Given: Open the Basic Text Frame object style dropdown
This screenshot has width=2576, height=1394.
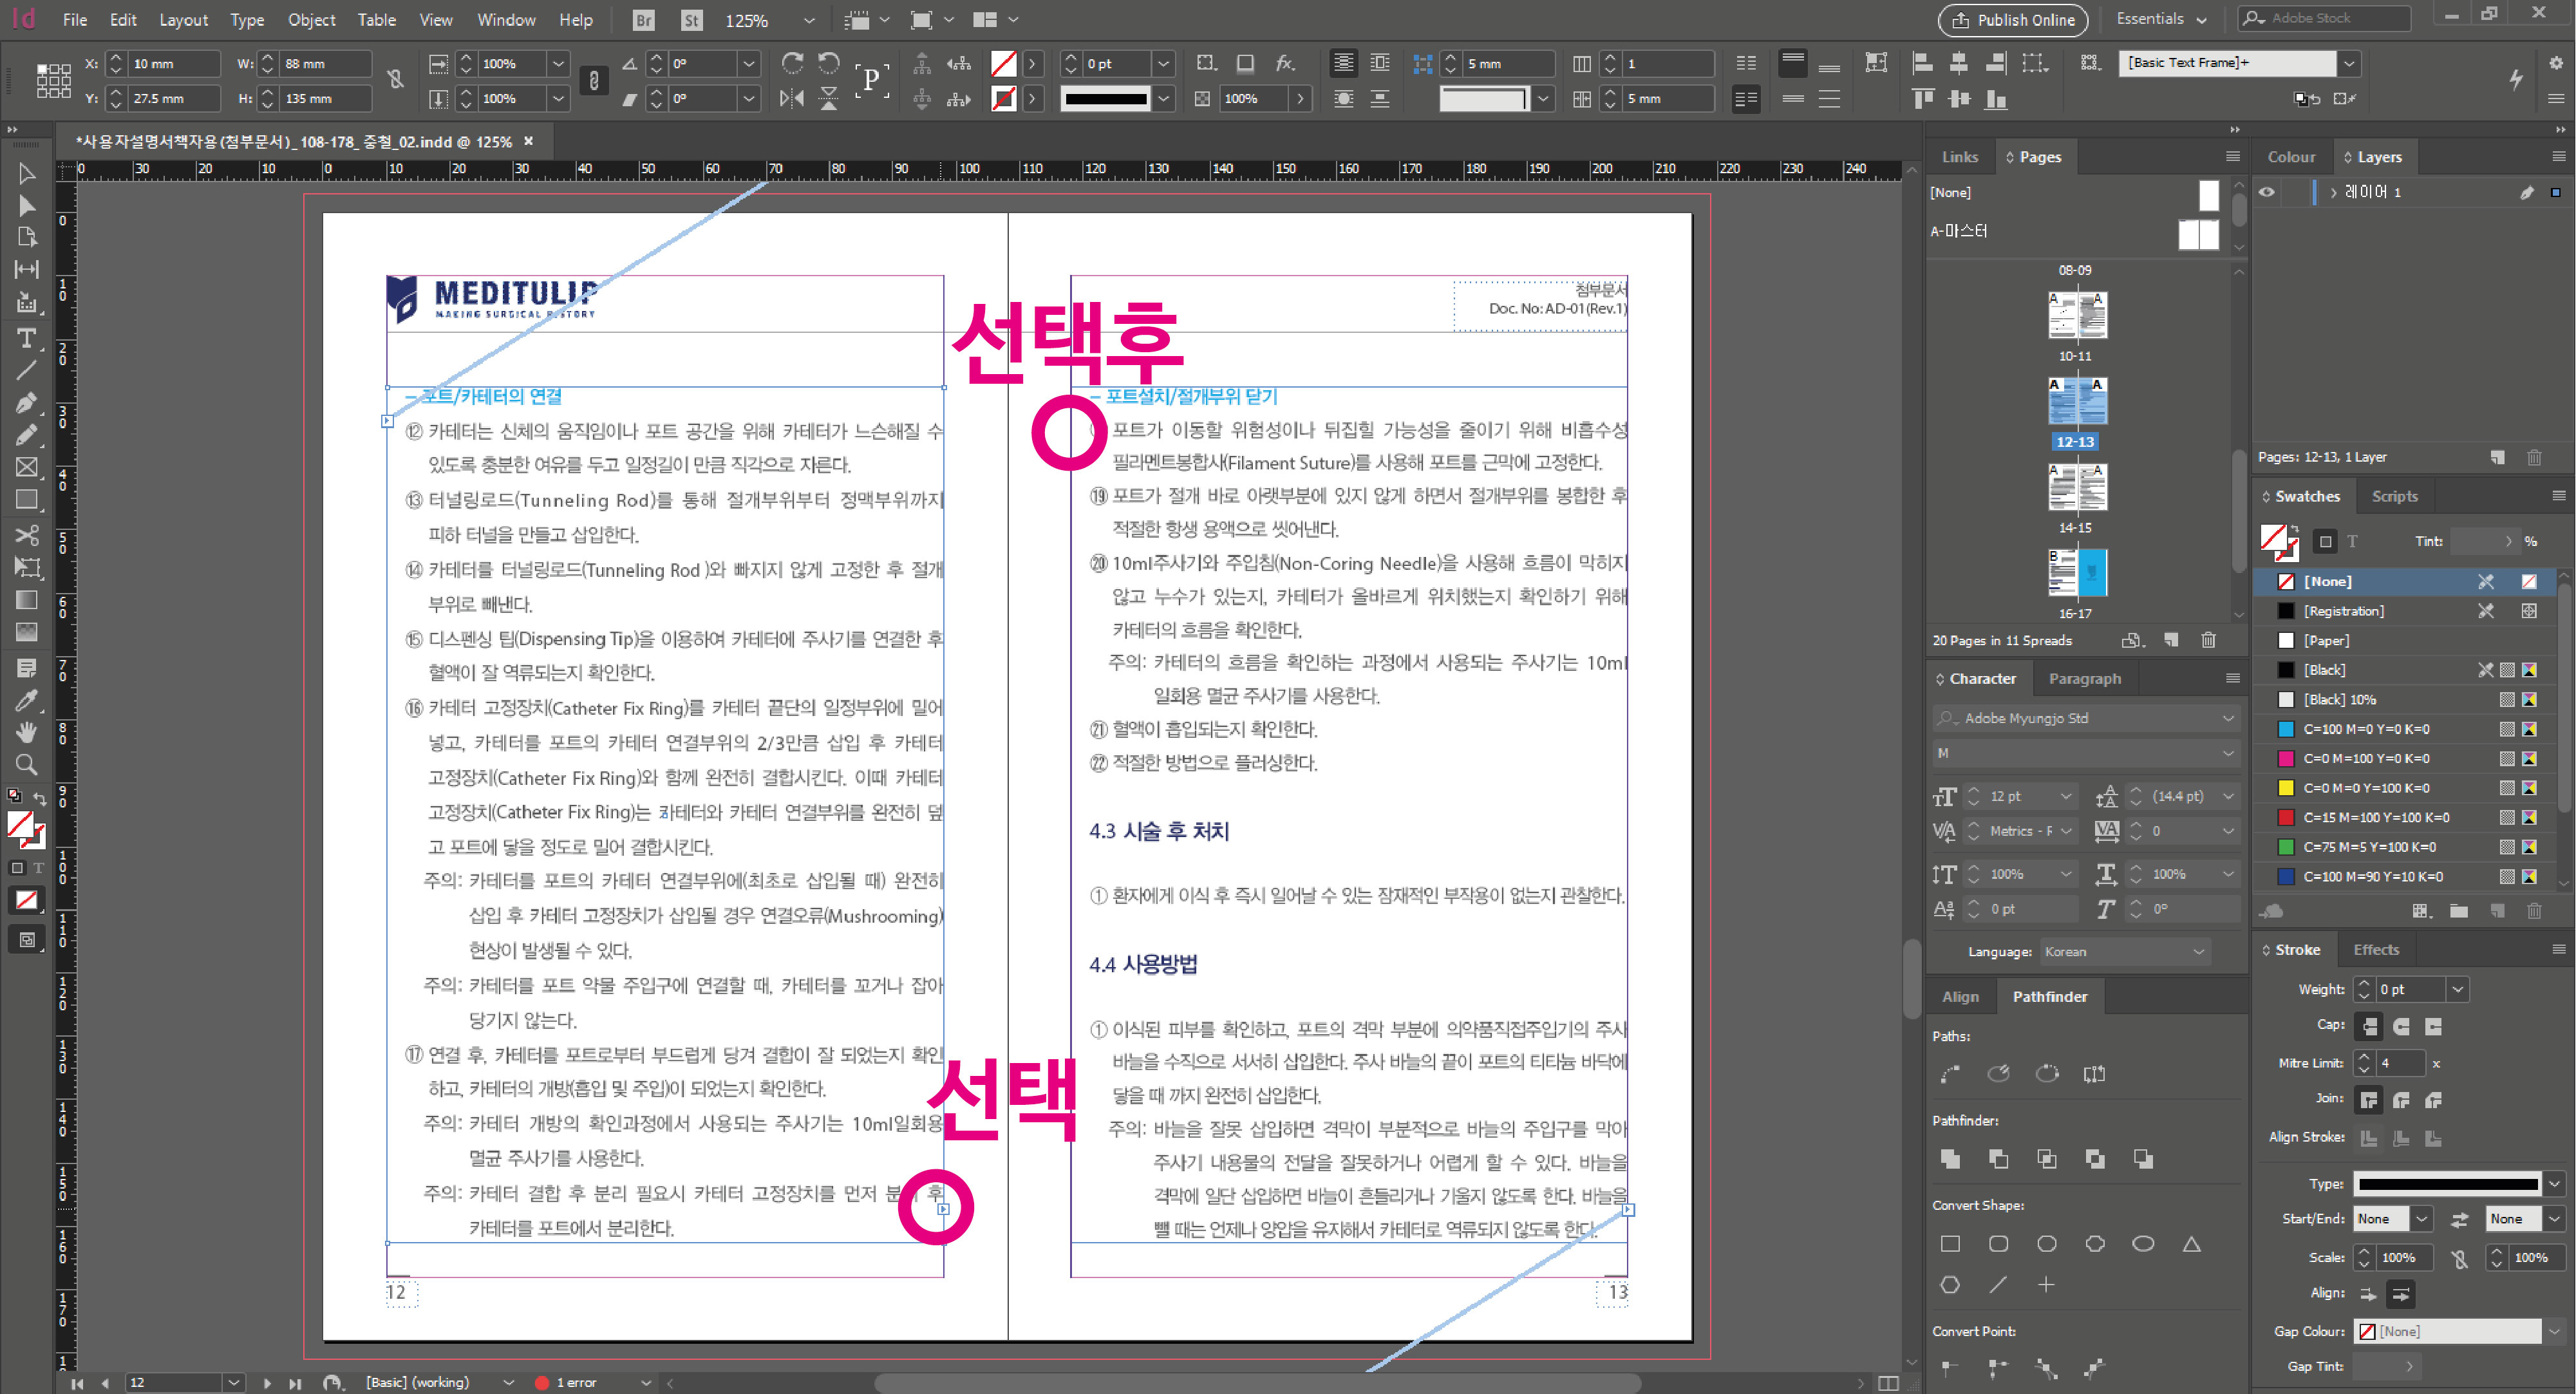Looking at the screenshot, I should [2348, 63].
